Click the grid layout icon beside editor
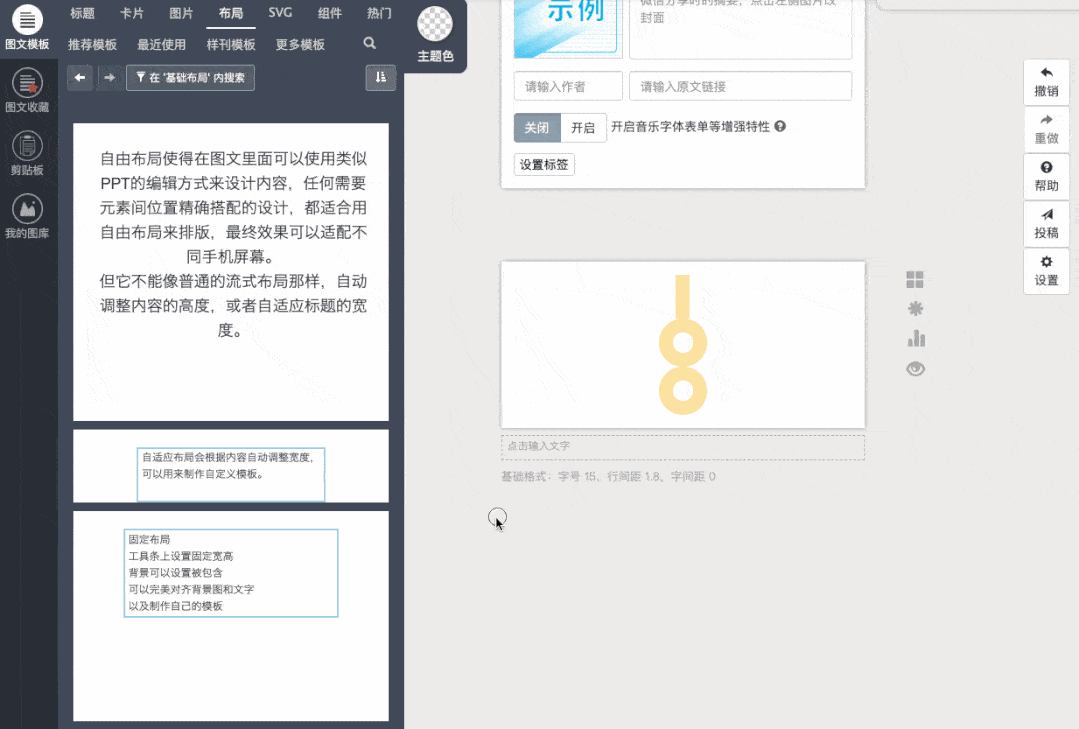This screenshot has width=1079, height=729. point(915,280)
